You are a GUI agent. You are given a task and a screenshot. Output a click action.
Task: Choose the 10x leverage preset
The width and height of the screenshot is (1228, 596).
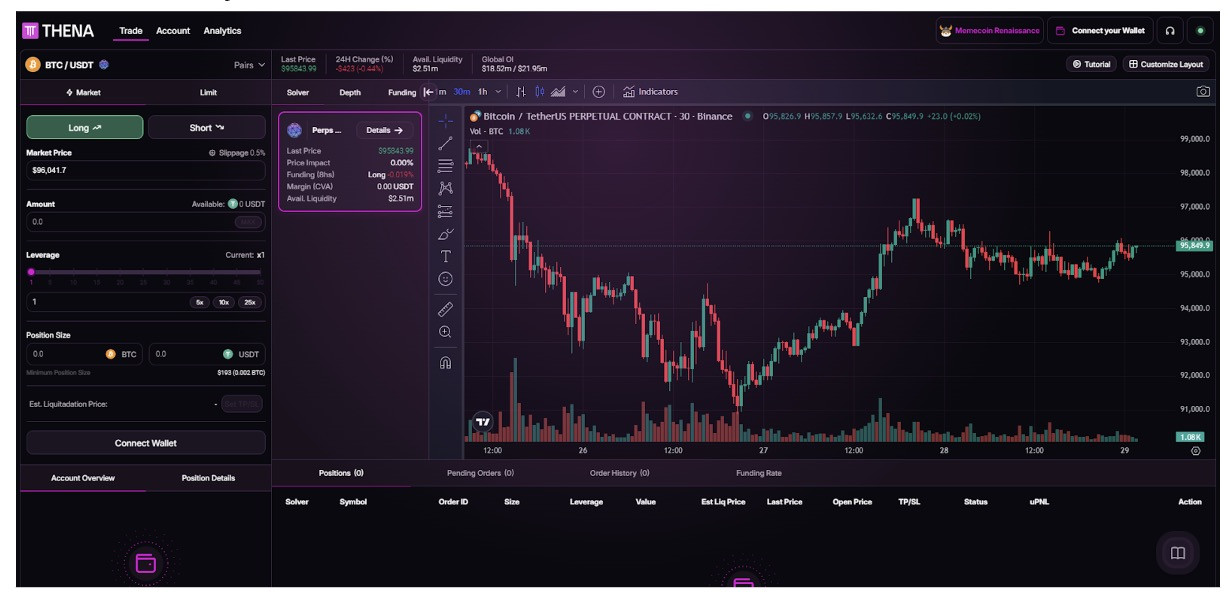[224, 302]
